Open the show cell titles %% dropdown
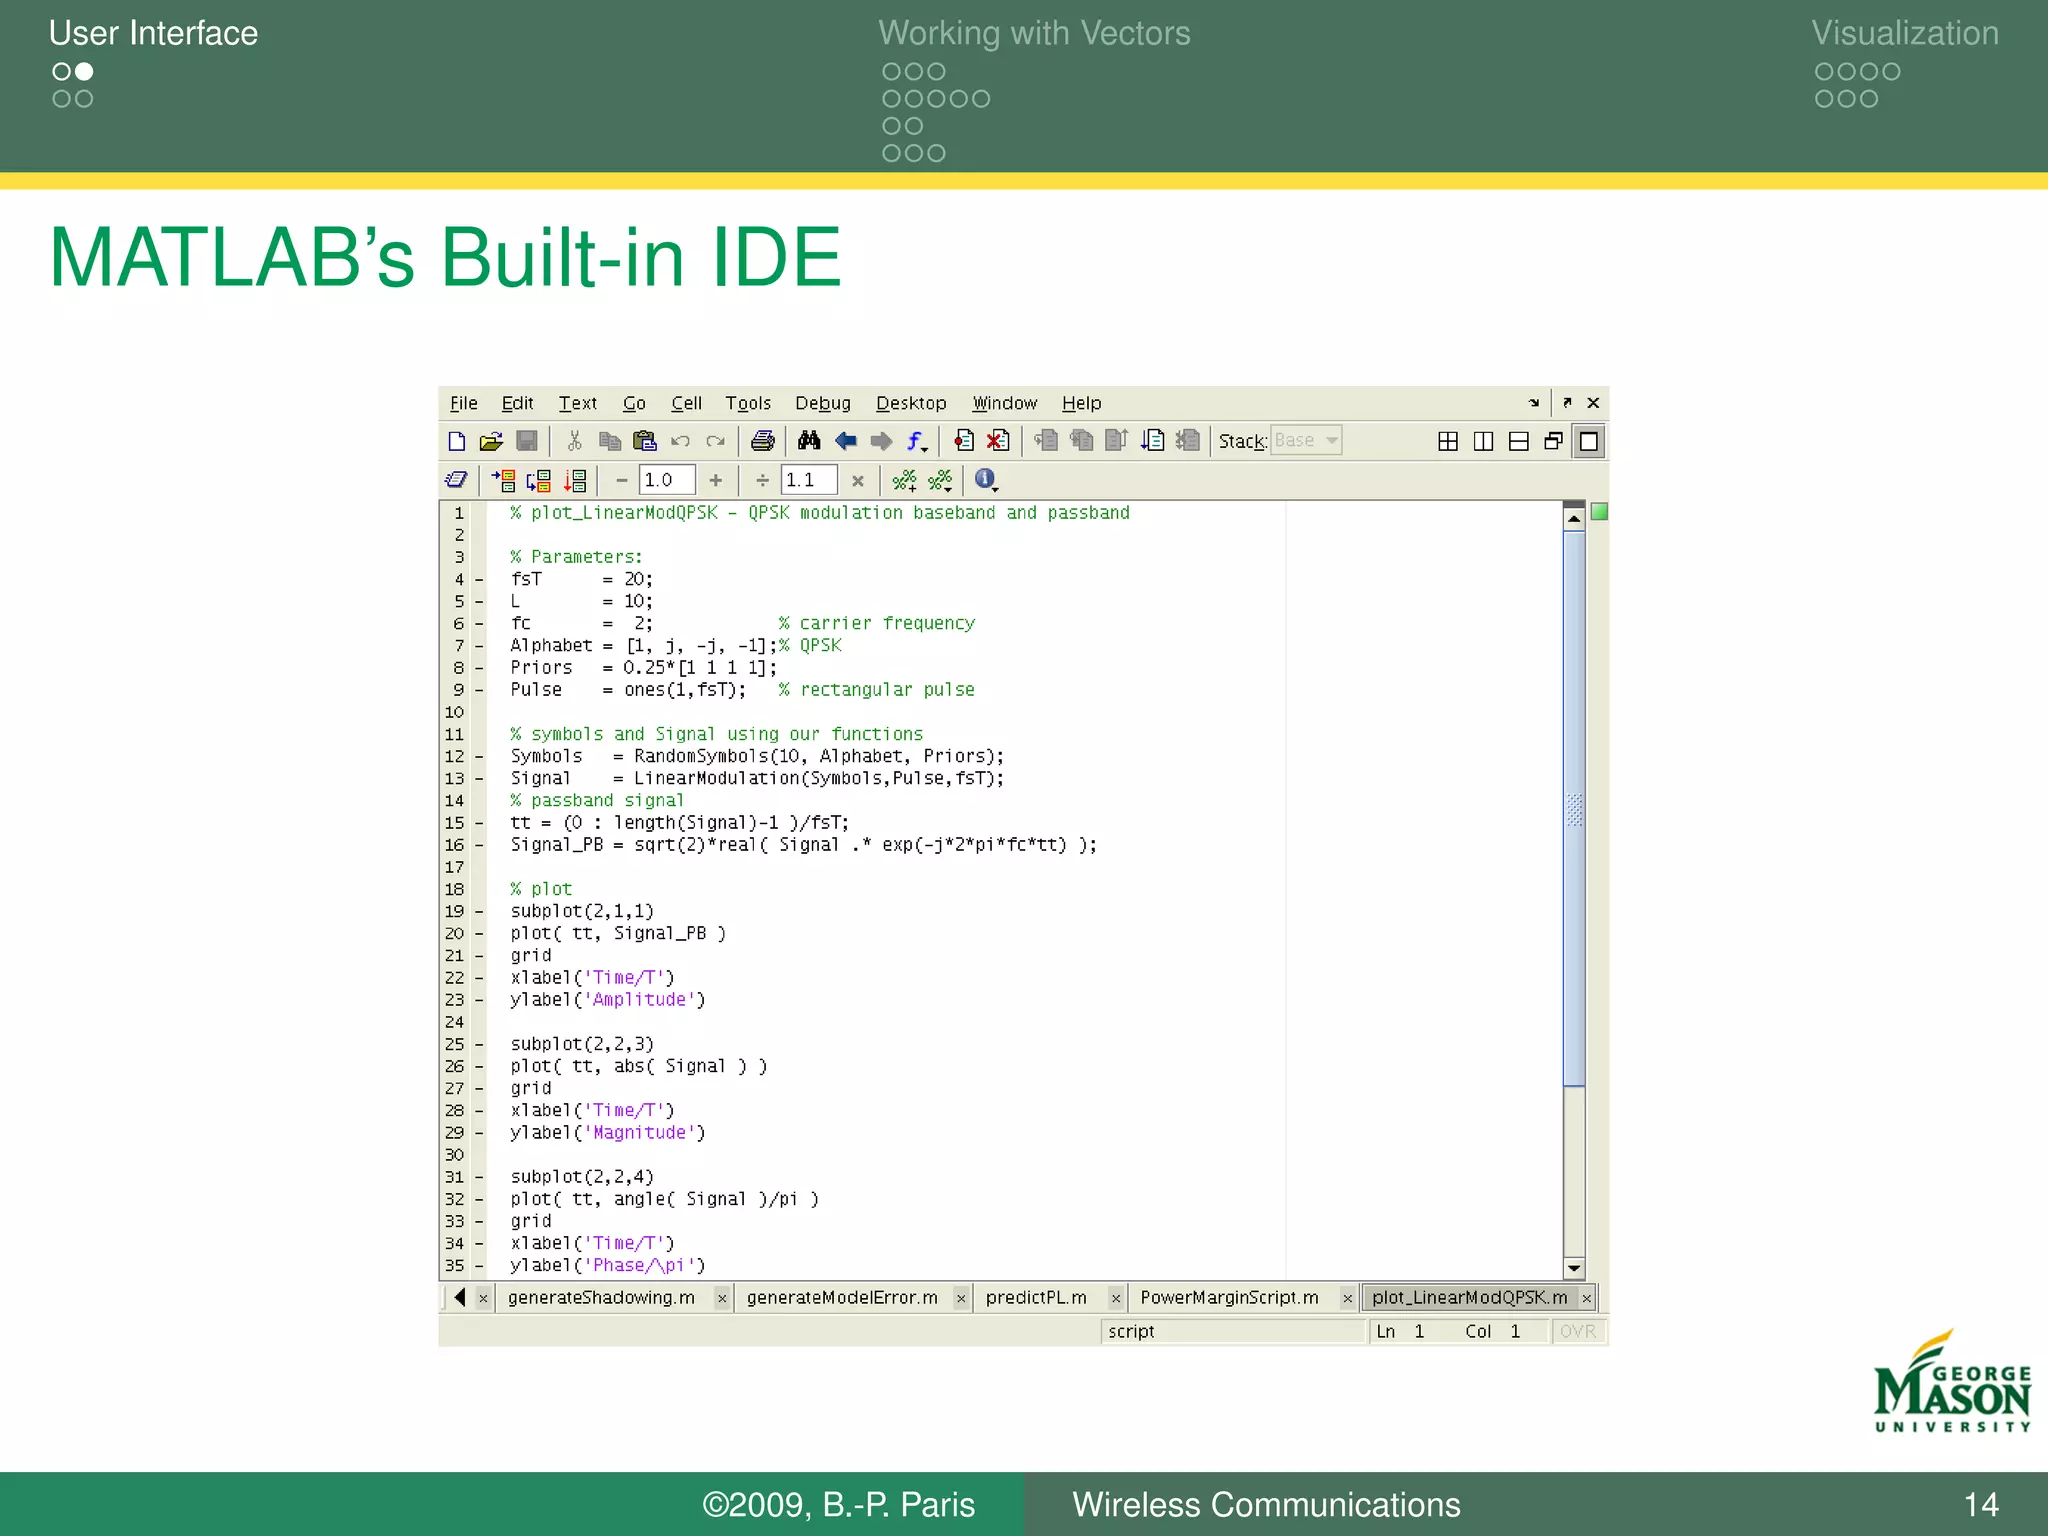This screenshot has width=2048, height=1536. 940,481
